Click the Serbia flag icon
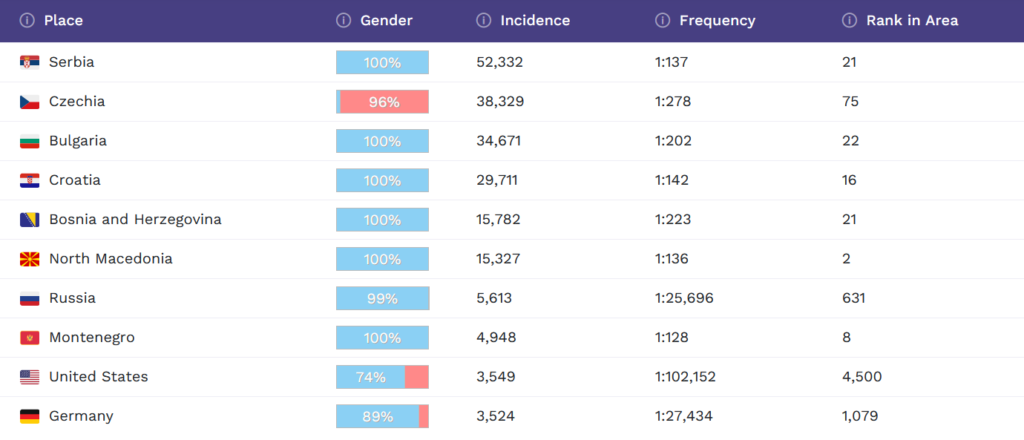The height and width of the screenshot is (440, 1024). click(29, 62)
